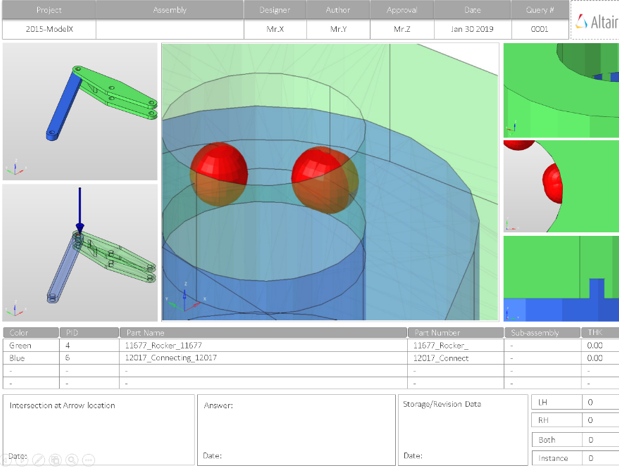
Task: Click the Part Name column header
Action: [x=146, y=332]
